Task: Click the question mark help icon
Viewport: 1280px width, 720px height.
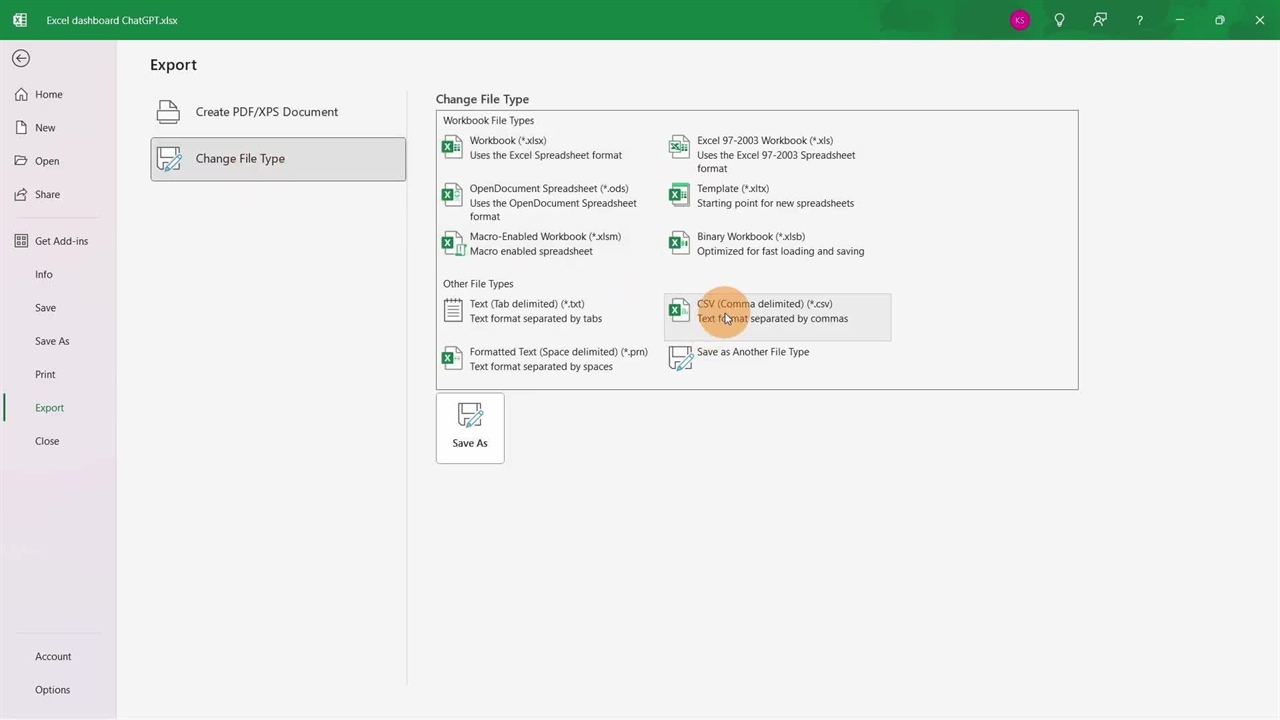Action: (x=1139, y=20)
